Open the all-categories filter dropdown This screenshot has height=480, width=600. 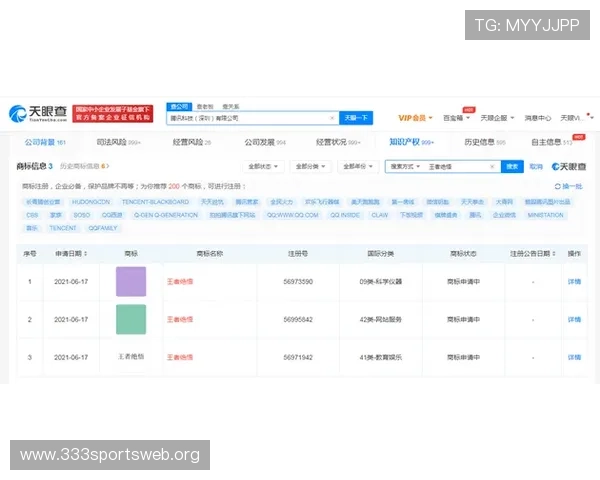pyautogui.click(x=310, y=167)
